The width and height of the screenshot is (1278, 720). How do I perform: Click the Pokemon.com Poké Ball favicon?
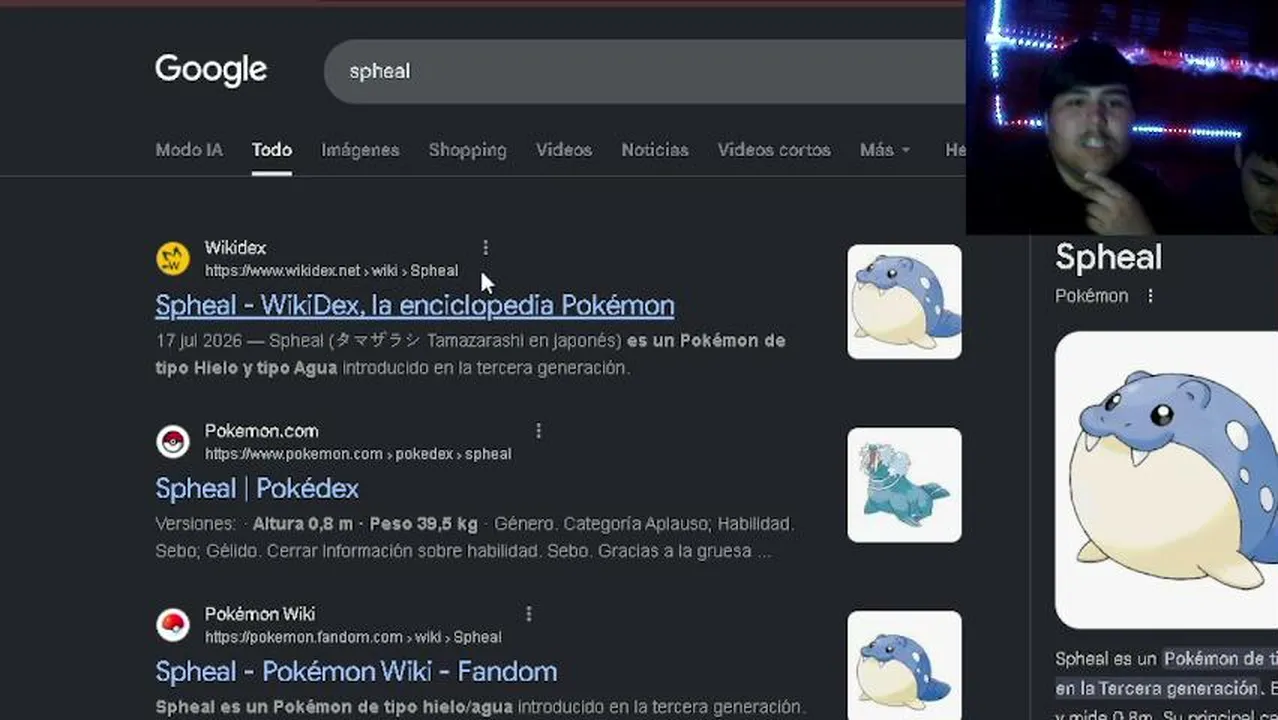[173, 442]
